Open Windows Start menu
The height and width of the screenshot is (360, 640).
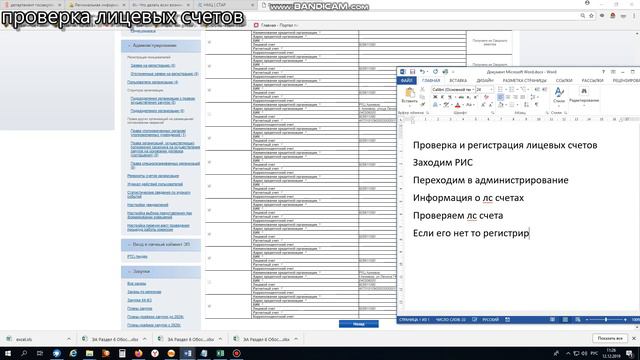(x=8, y=353)
